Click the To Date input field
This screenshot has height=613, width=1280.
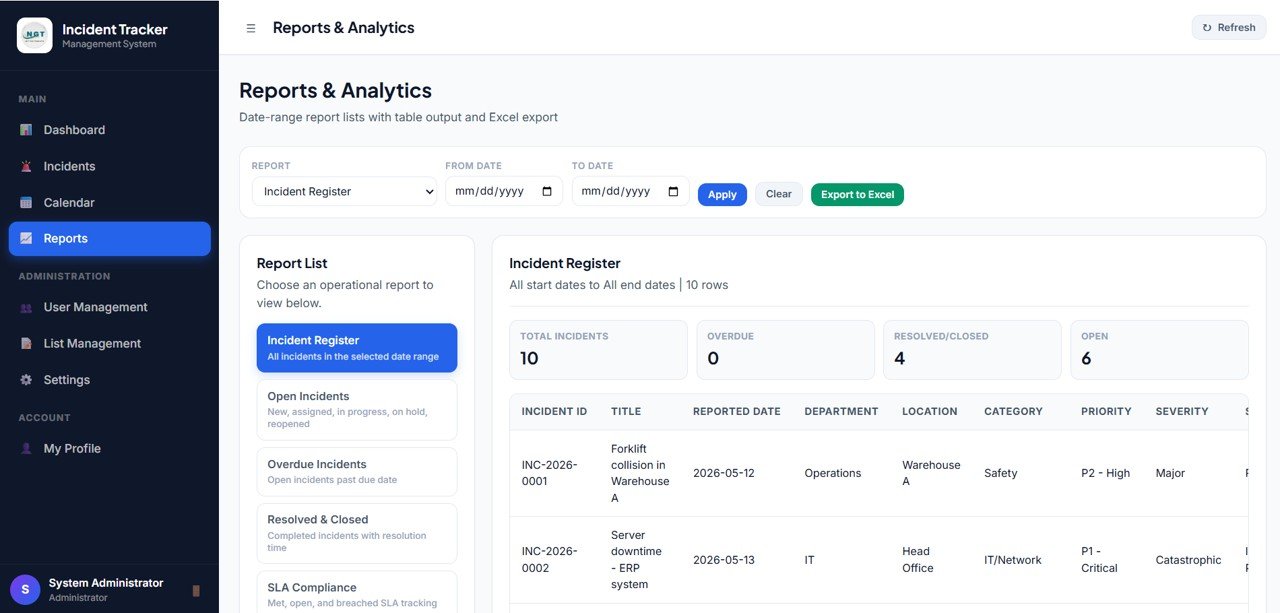click(630, 191)
